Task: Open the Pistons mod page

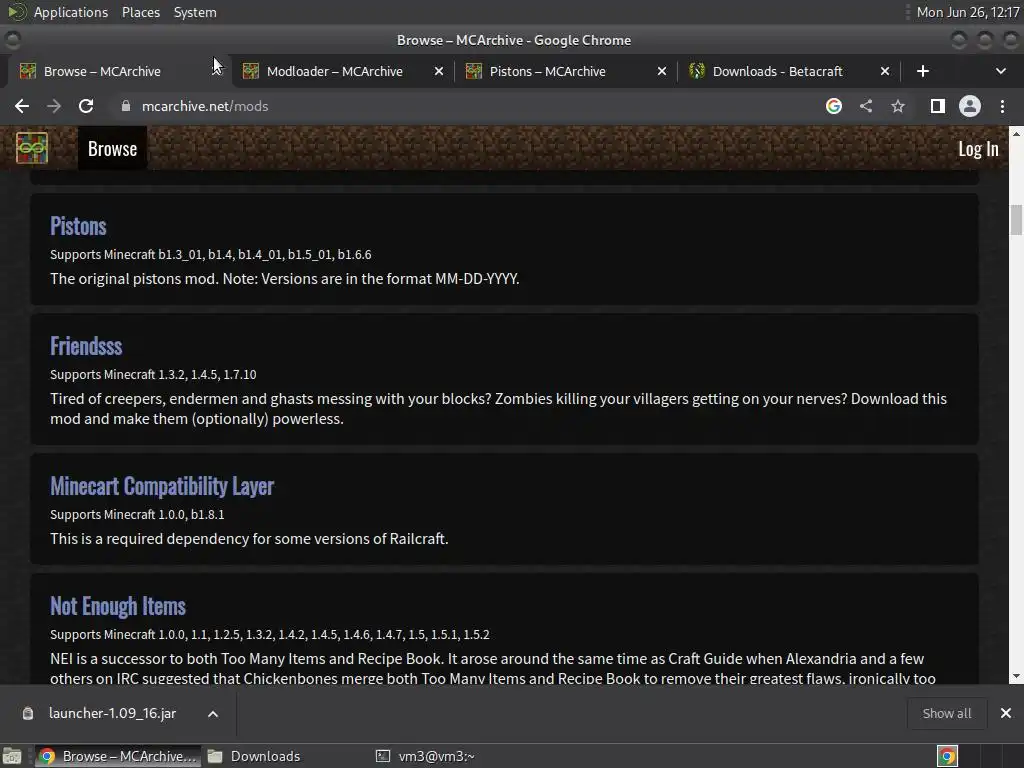Action: [78, 226]
